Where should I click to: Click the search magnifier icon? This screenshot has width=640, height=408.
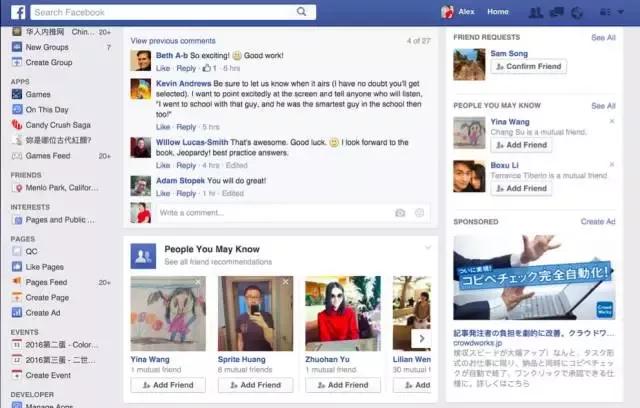coord(301,12)
